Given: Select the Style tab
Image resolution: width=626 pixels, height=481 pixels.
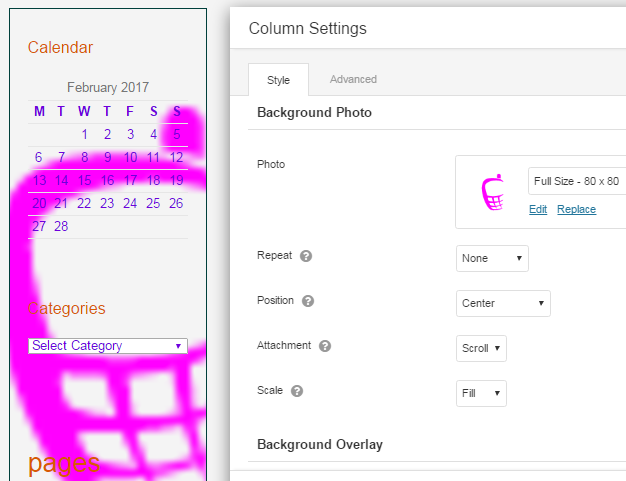Looking at the screenshot, I should [x=278, y=80].
